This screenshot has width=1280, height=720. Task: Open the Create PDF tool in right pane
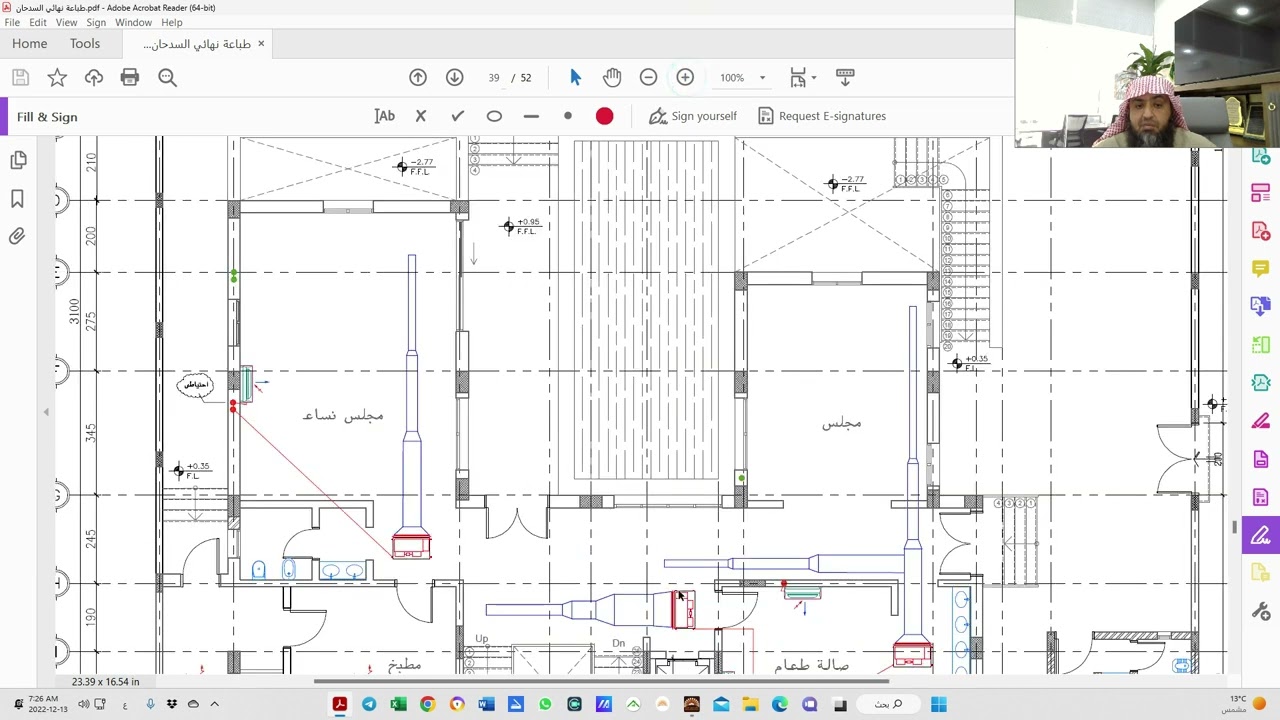pyautogui.click(x=1260, y=231)
